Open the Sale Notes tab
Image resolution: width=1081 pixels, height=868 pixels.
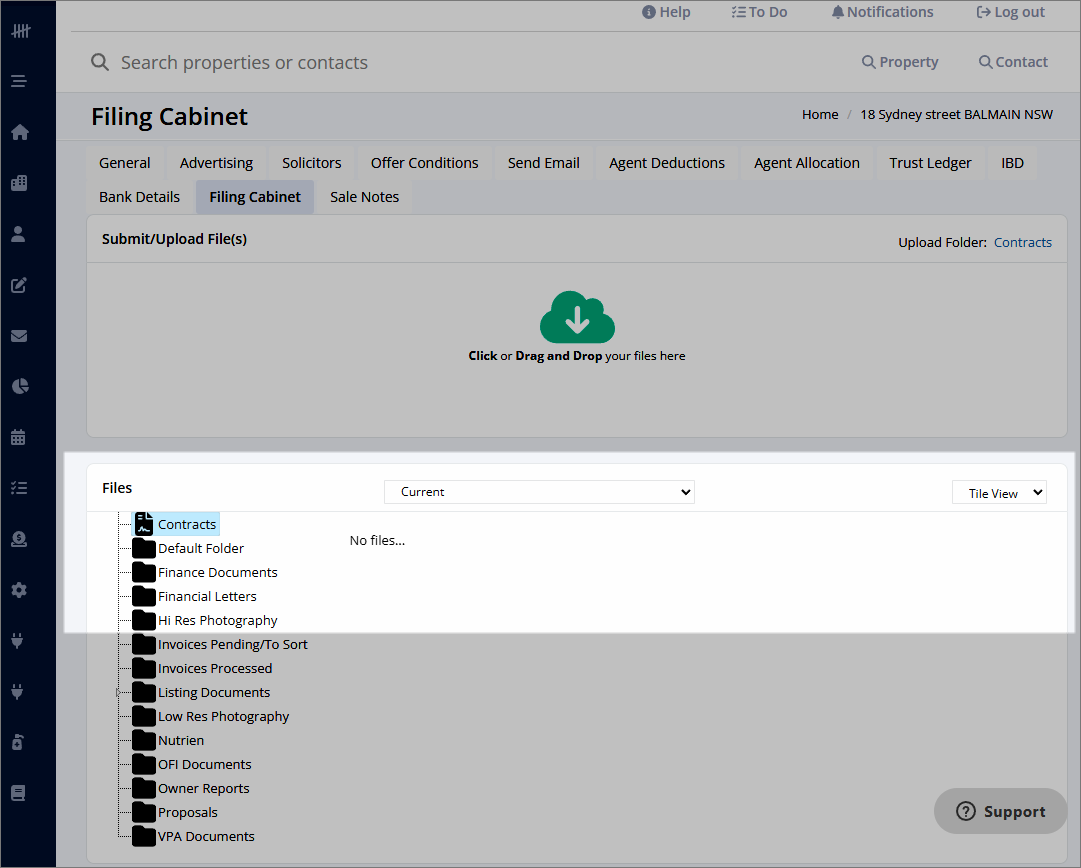click(x=364, y=197)
